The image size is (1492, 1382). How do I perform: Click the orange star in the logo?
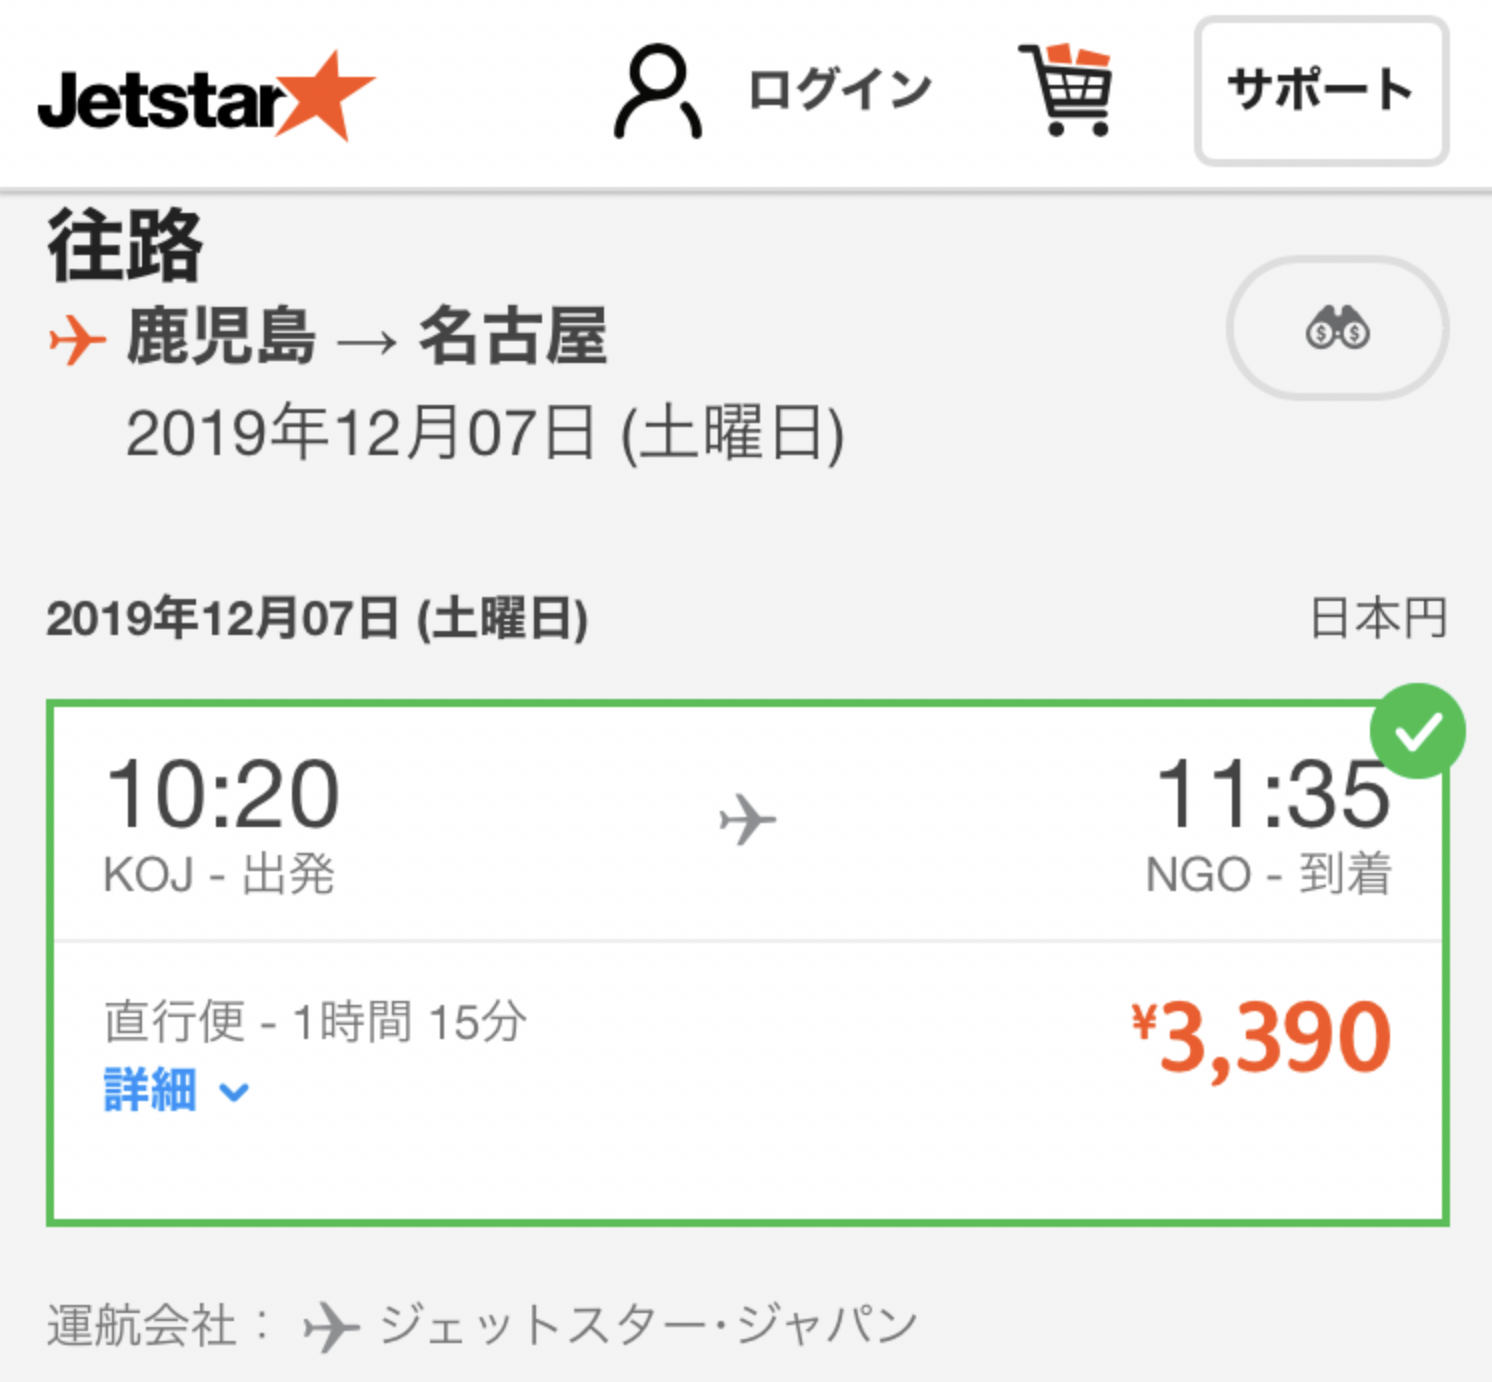[326, 95]
